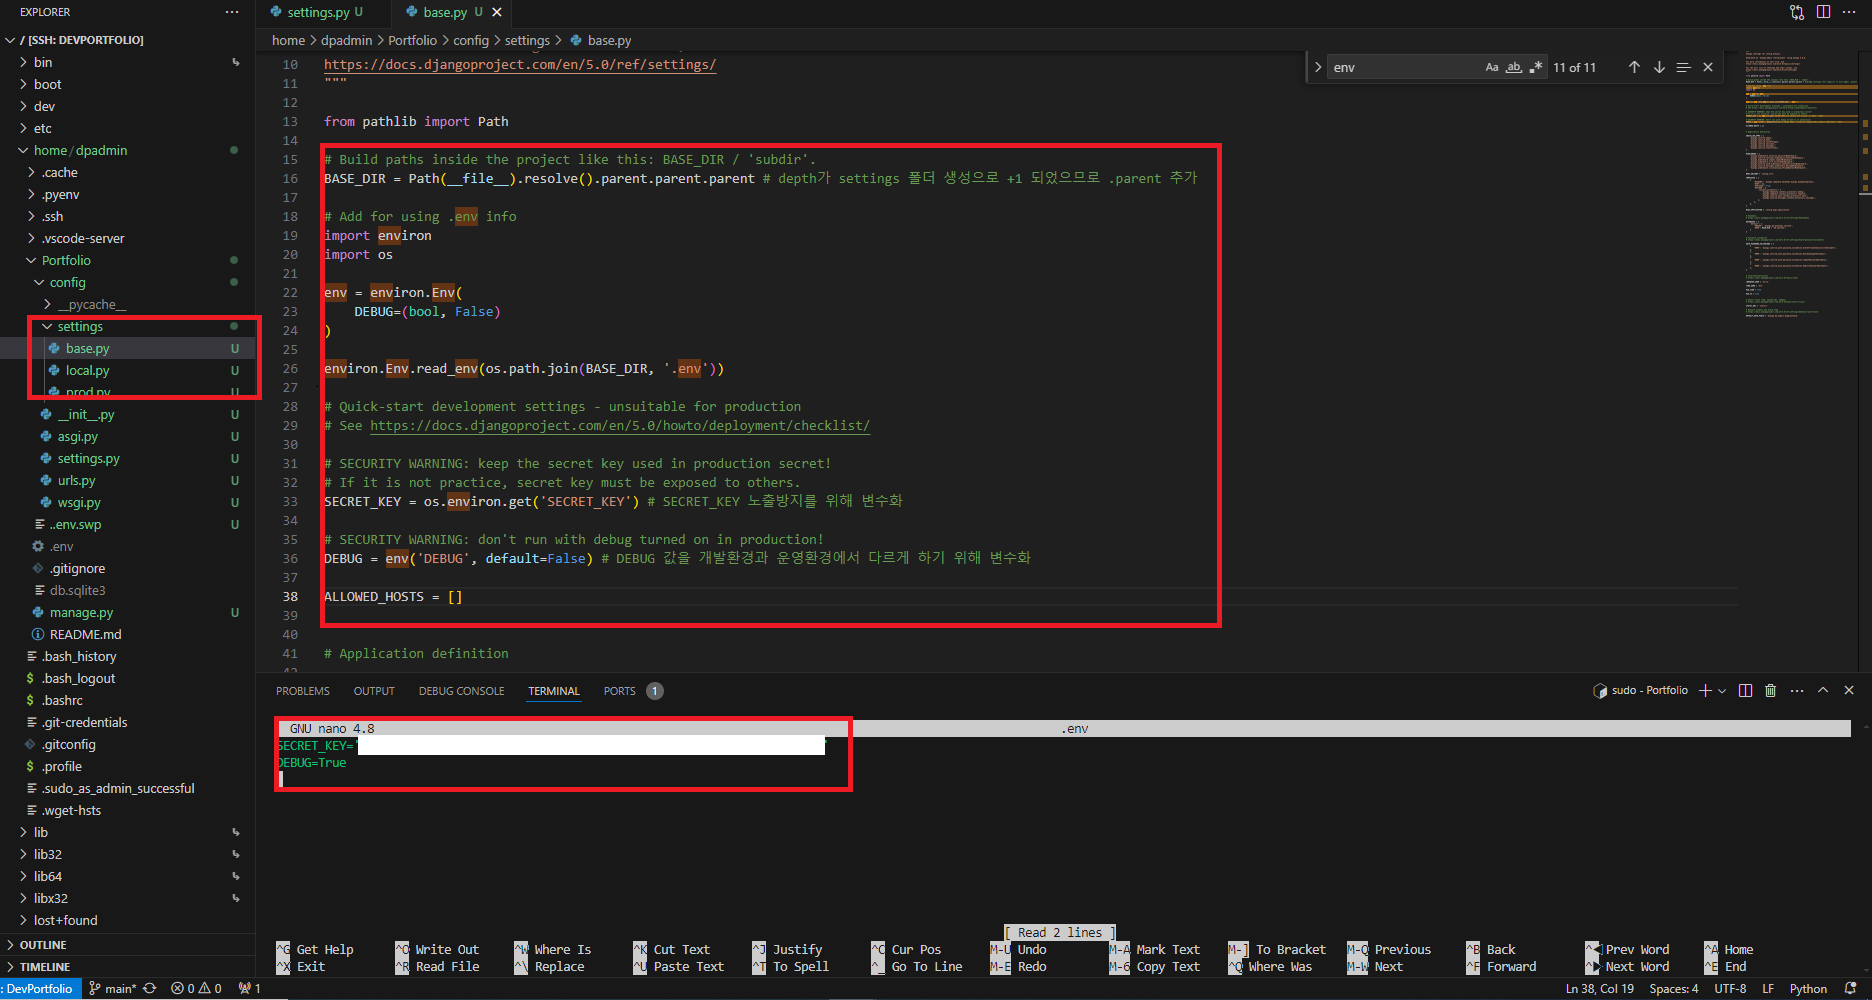Screen dimensions: 1872x1000
Task: Open the main* git branch picker
Action: [x=113, y=989]
